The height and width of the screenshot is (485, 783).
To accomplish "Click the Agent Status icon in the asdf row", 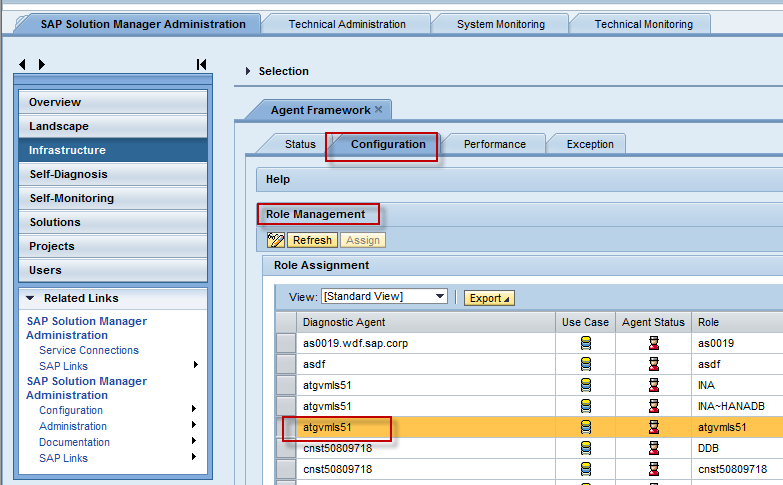I will [x=654, y=364].
